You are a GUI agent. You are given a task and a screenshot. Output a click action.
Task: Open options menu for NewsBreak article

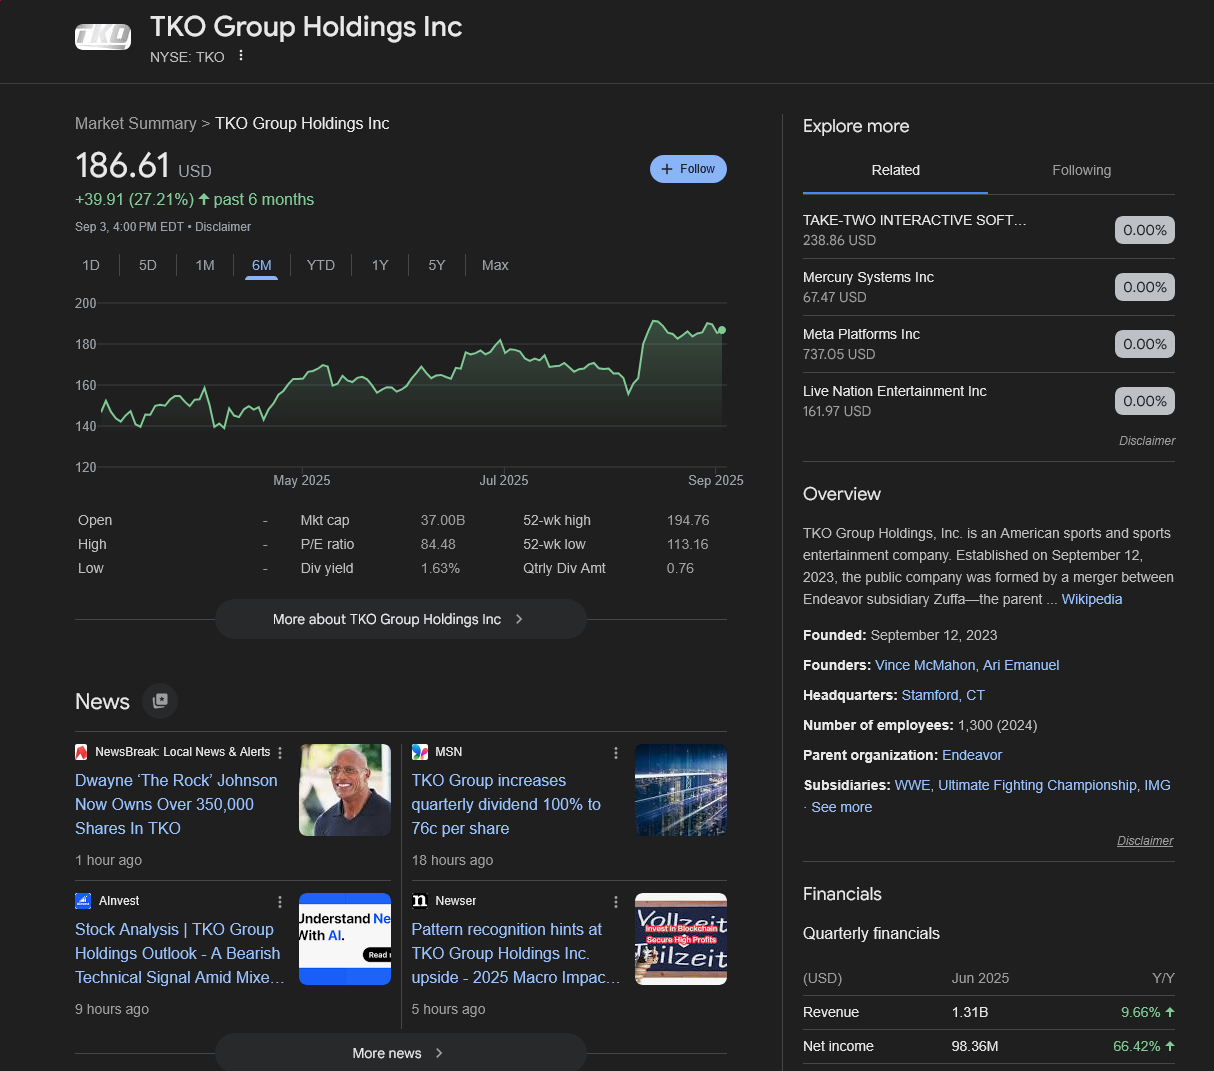280,753
